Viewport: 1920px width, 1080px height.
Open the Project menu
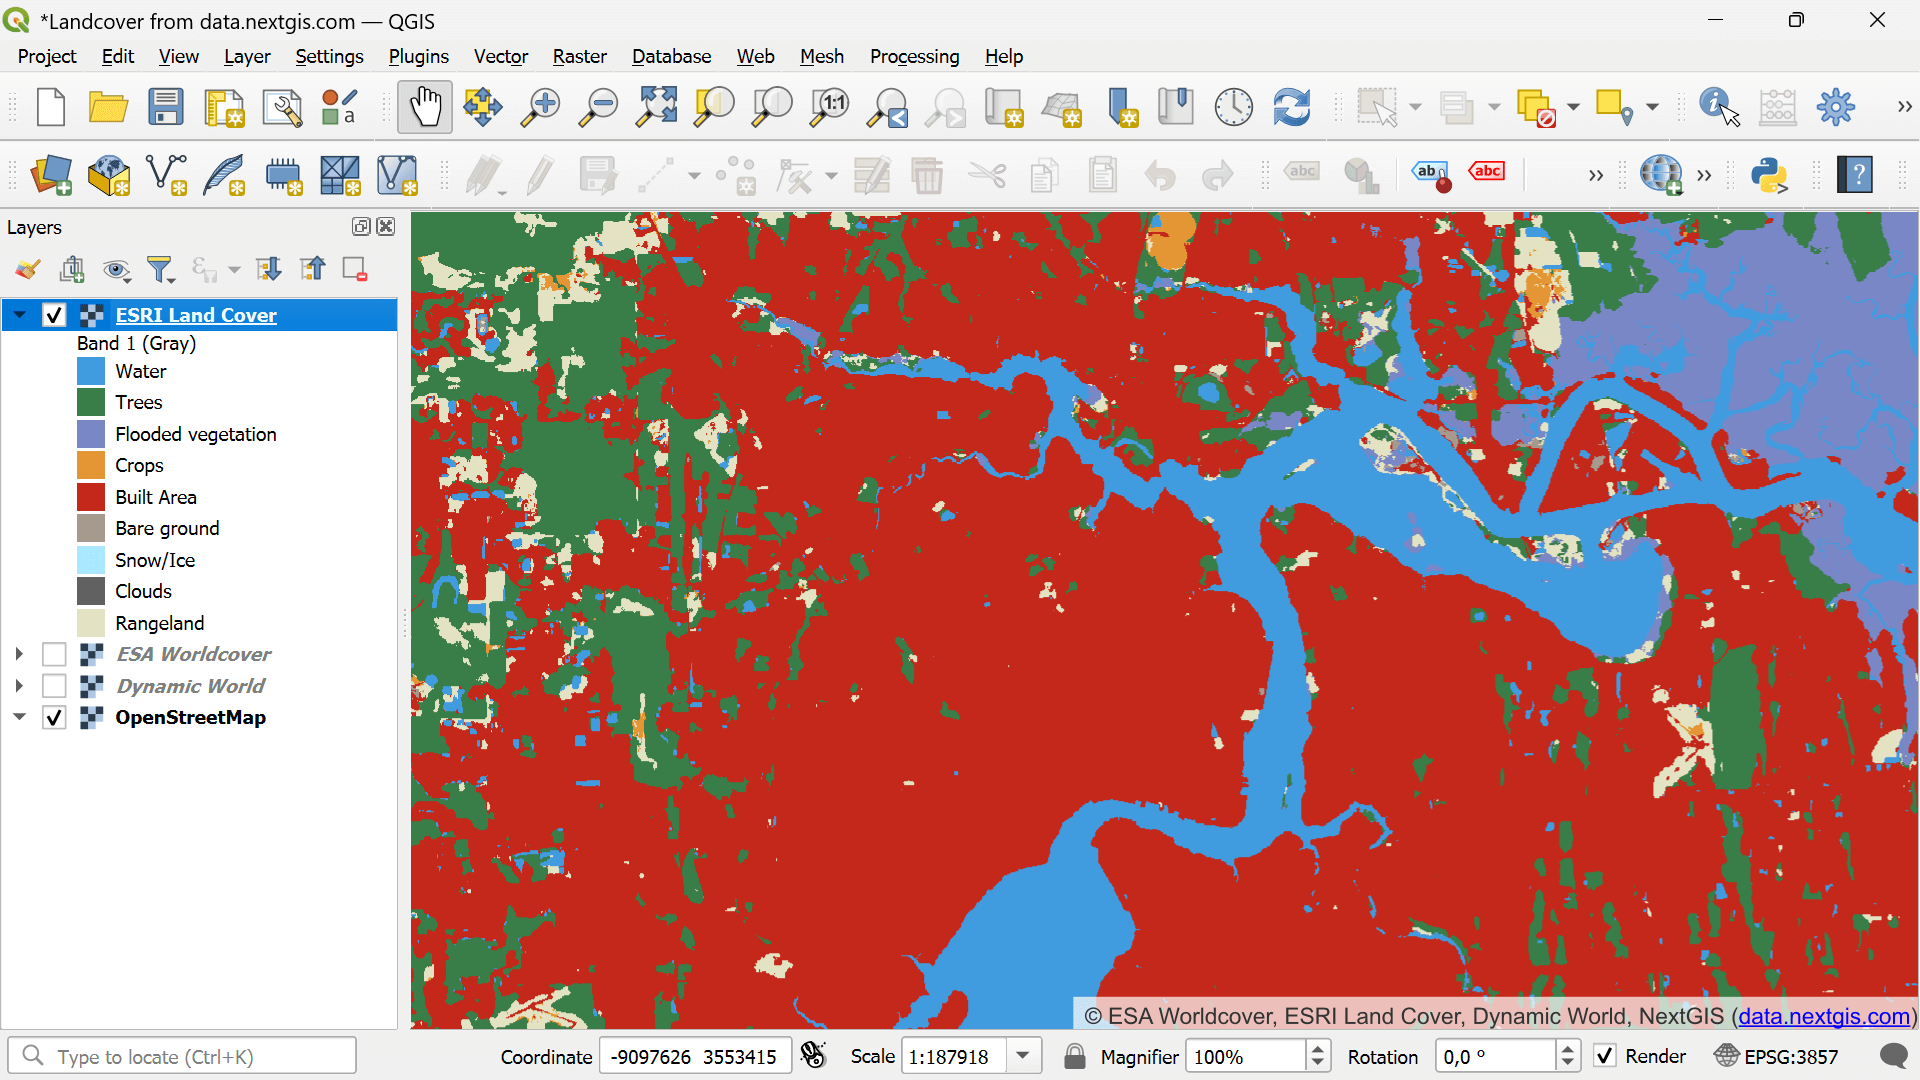47,57
